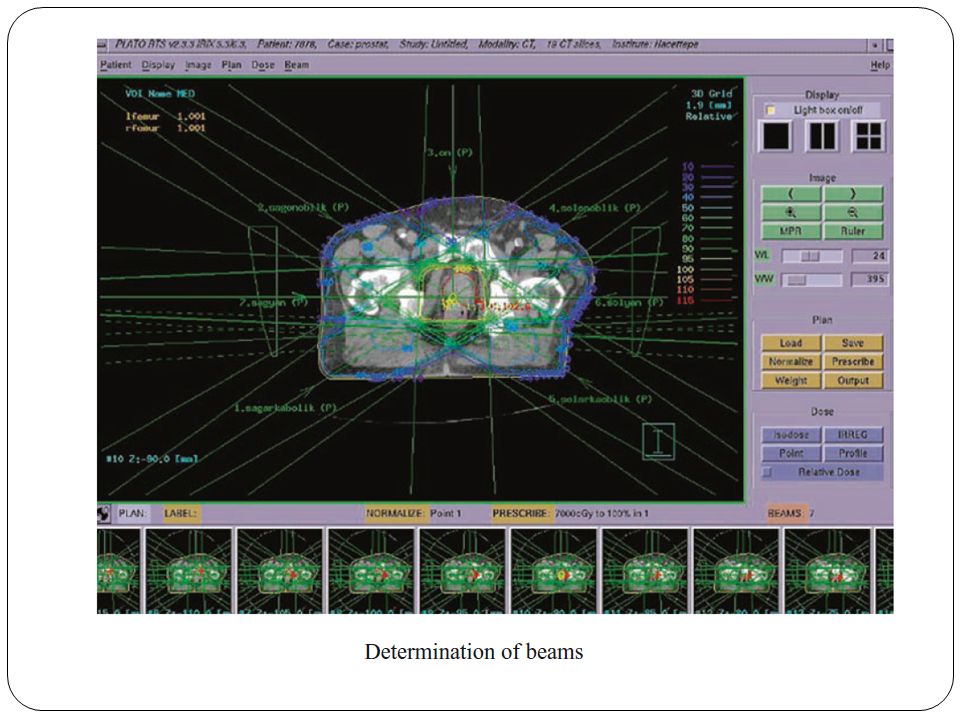Click the 4.solonoblik (P) beam label
This screenshot has width=960, height=720.
[594, 208]
